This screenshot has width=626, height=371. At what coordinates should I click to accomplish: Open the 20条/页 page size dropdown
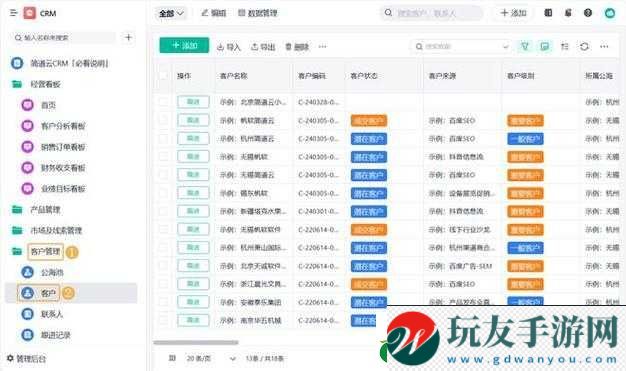point(211,358)
